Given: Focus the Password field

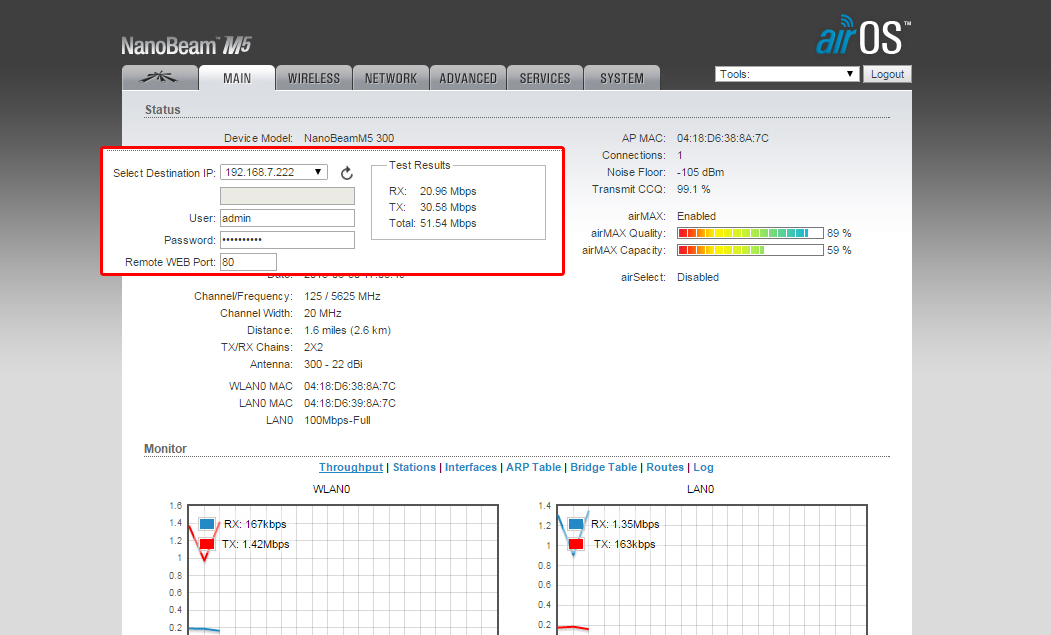Looking at the screenshot, I should (288, 240).
